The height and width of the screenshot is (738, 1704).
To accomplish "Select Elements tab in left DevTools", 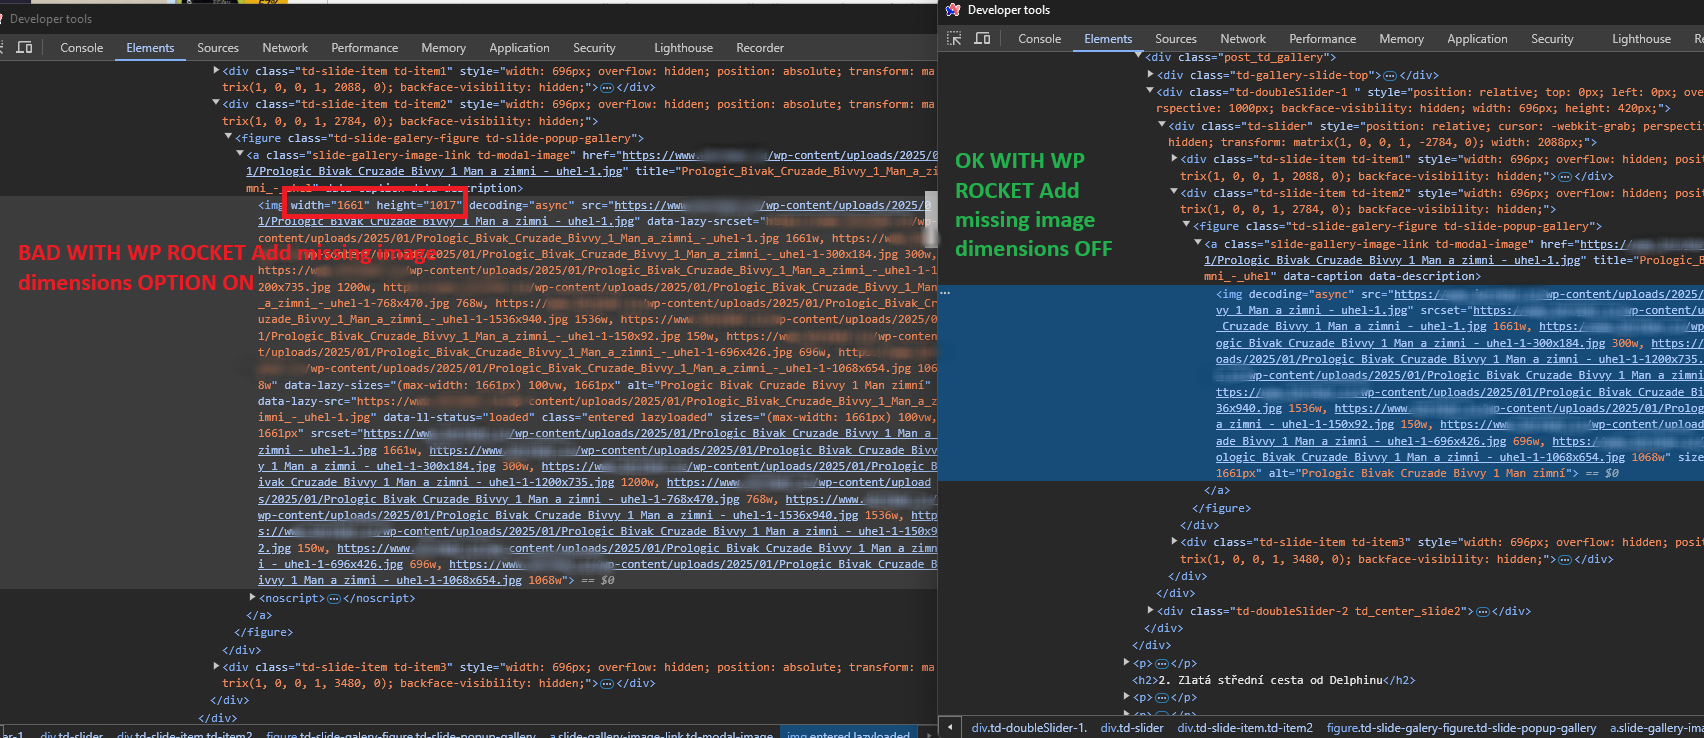I will 150,48.
